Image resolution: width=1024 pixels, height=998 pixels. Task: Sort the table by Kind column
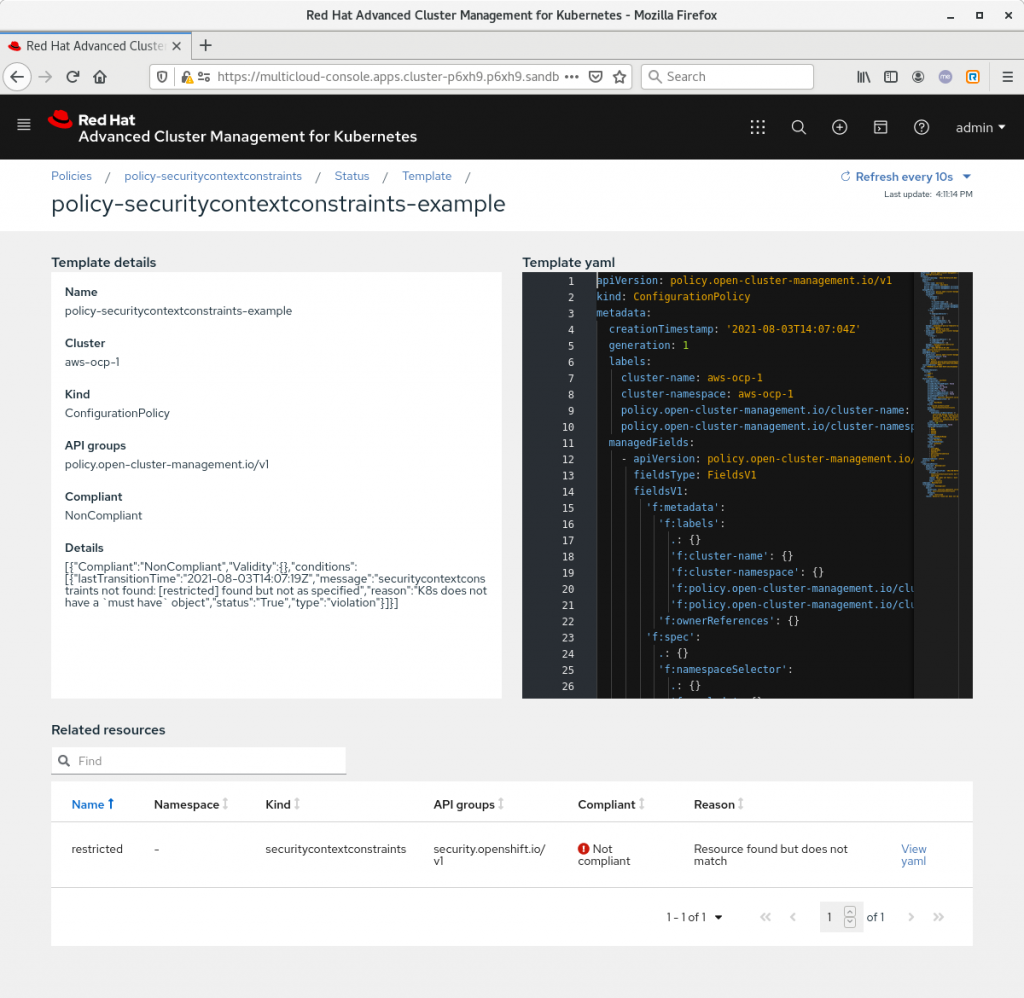[282, 804]
